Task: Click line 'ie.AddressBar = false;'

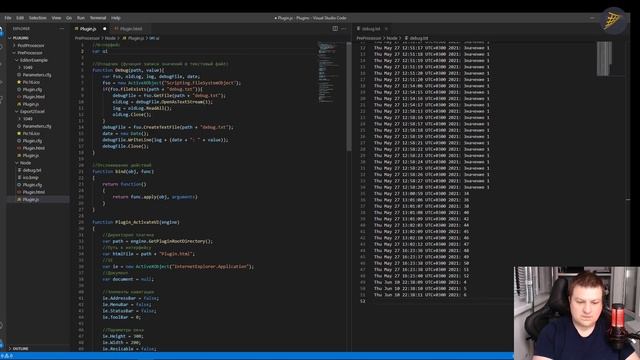Action: [131, 298]
